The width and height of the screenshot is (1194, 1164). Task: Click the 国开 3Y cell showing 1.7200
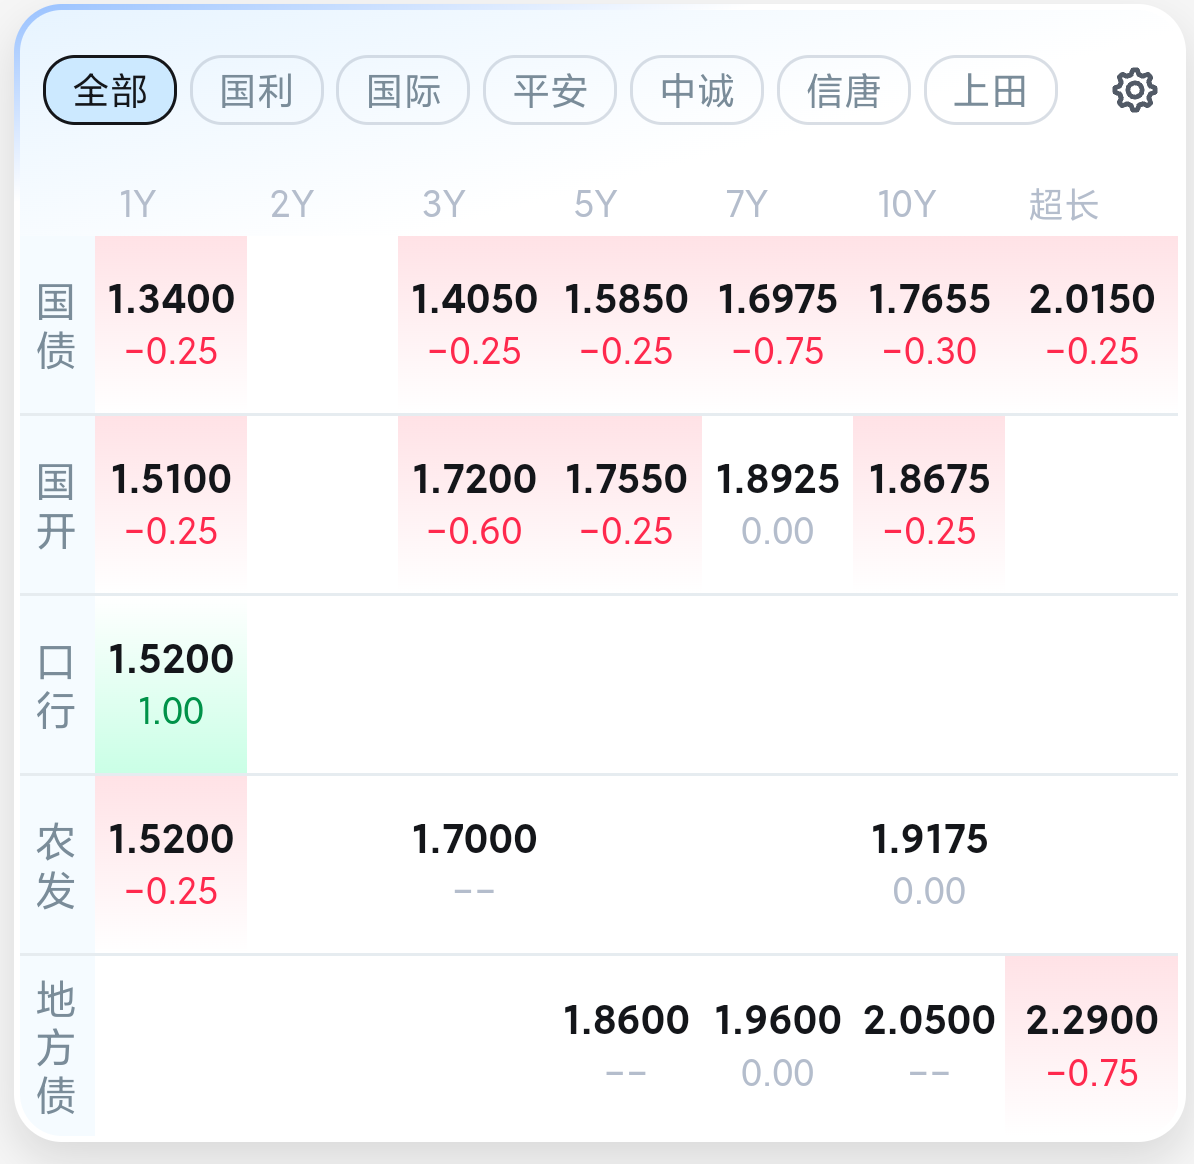tap(474, 503)
